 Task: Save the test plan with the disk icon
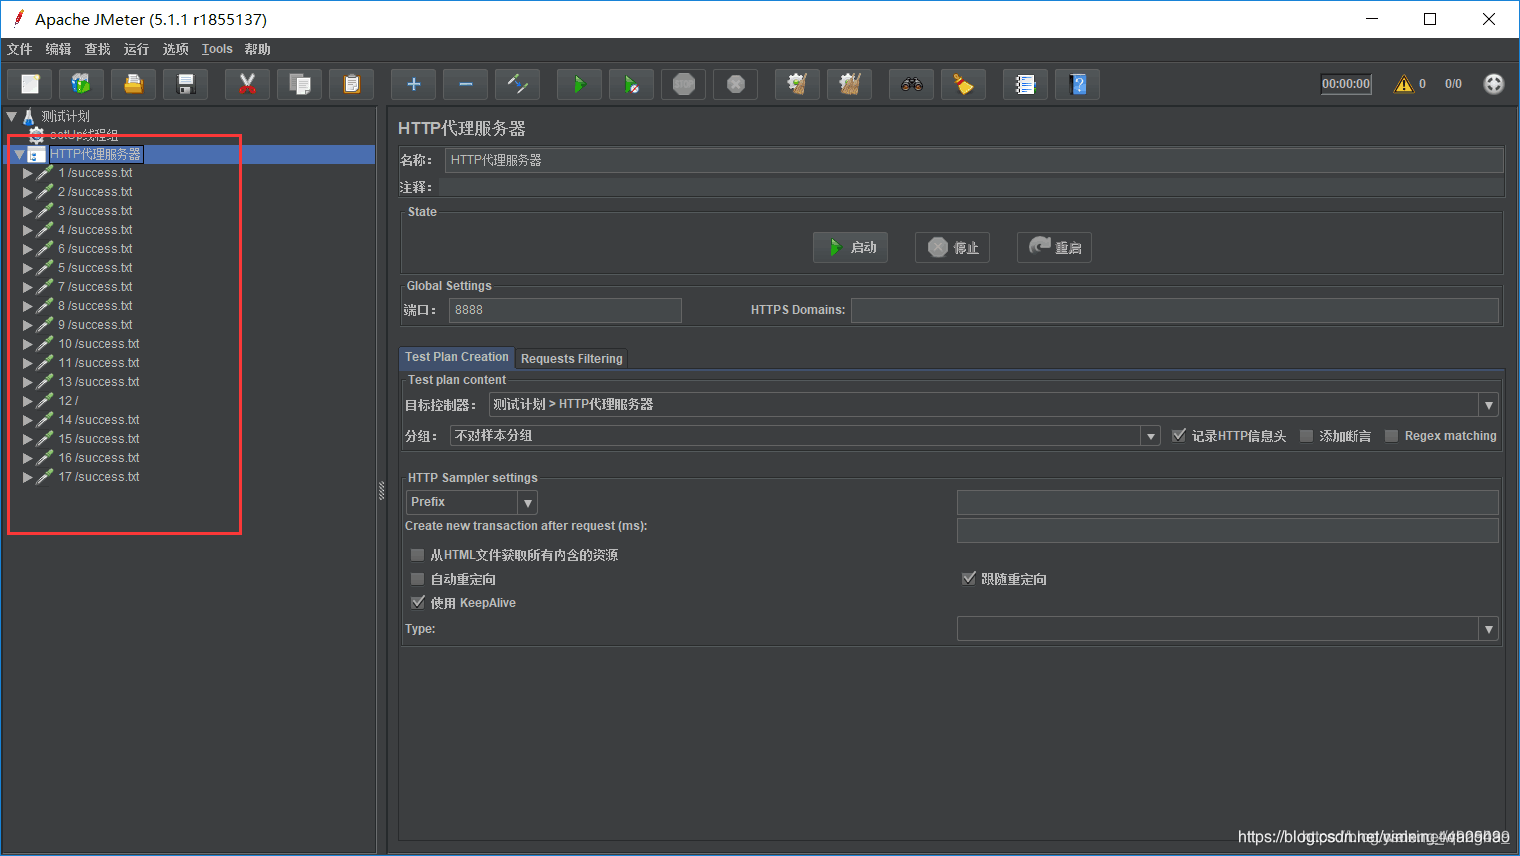tap(185, 85)
